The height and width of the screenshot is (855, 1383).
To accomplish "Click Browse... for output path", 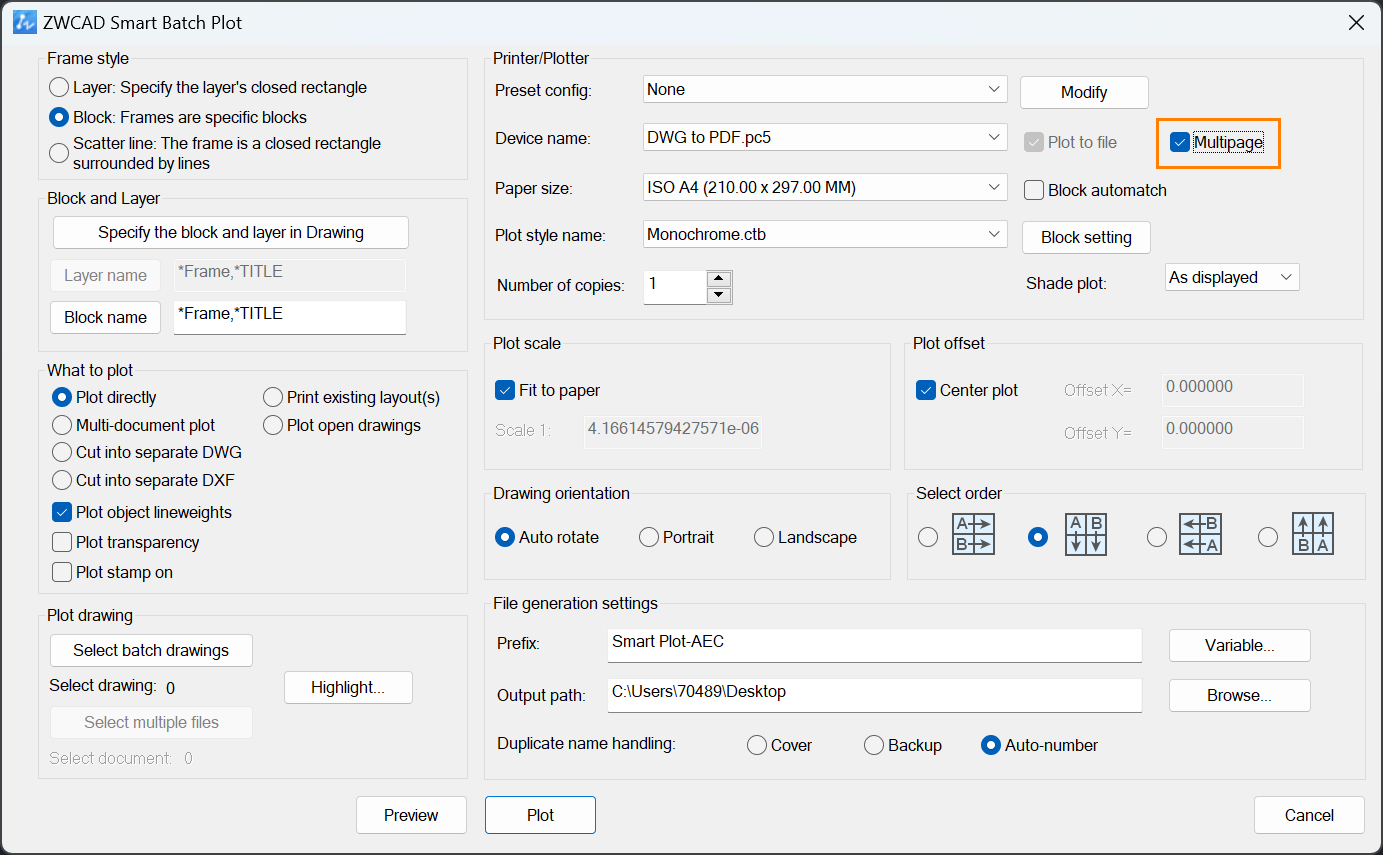I will pos(1240,695).
